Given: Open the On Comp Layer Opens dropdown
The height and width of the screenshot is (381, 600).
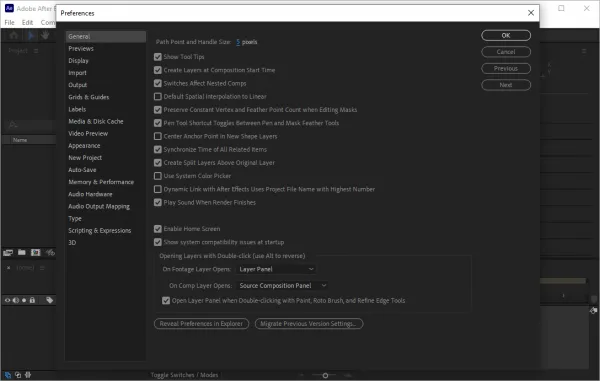Looking at the screenshot, I should pos(282,286).
